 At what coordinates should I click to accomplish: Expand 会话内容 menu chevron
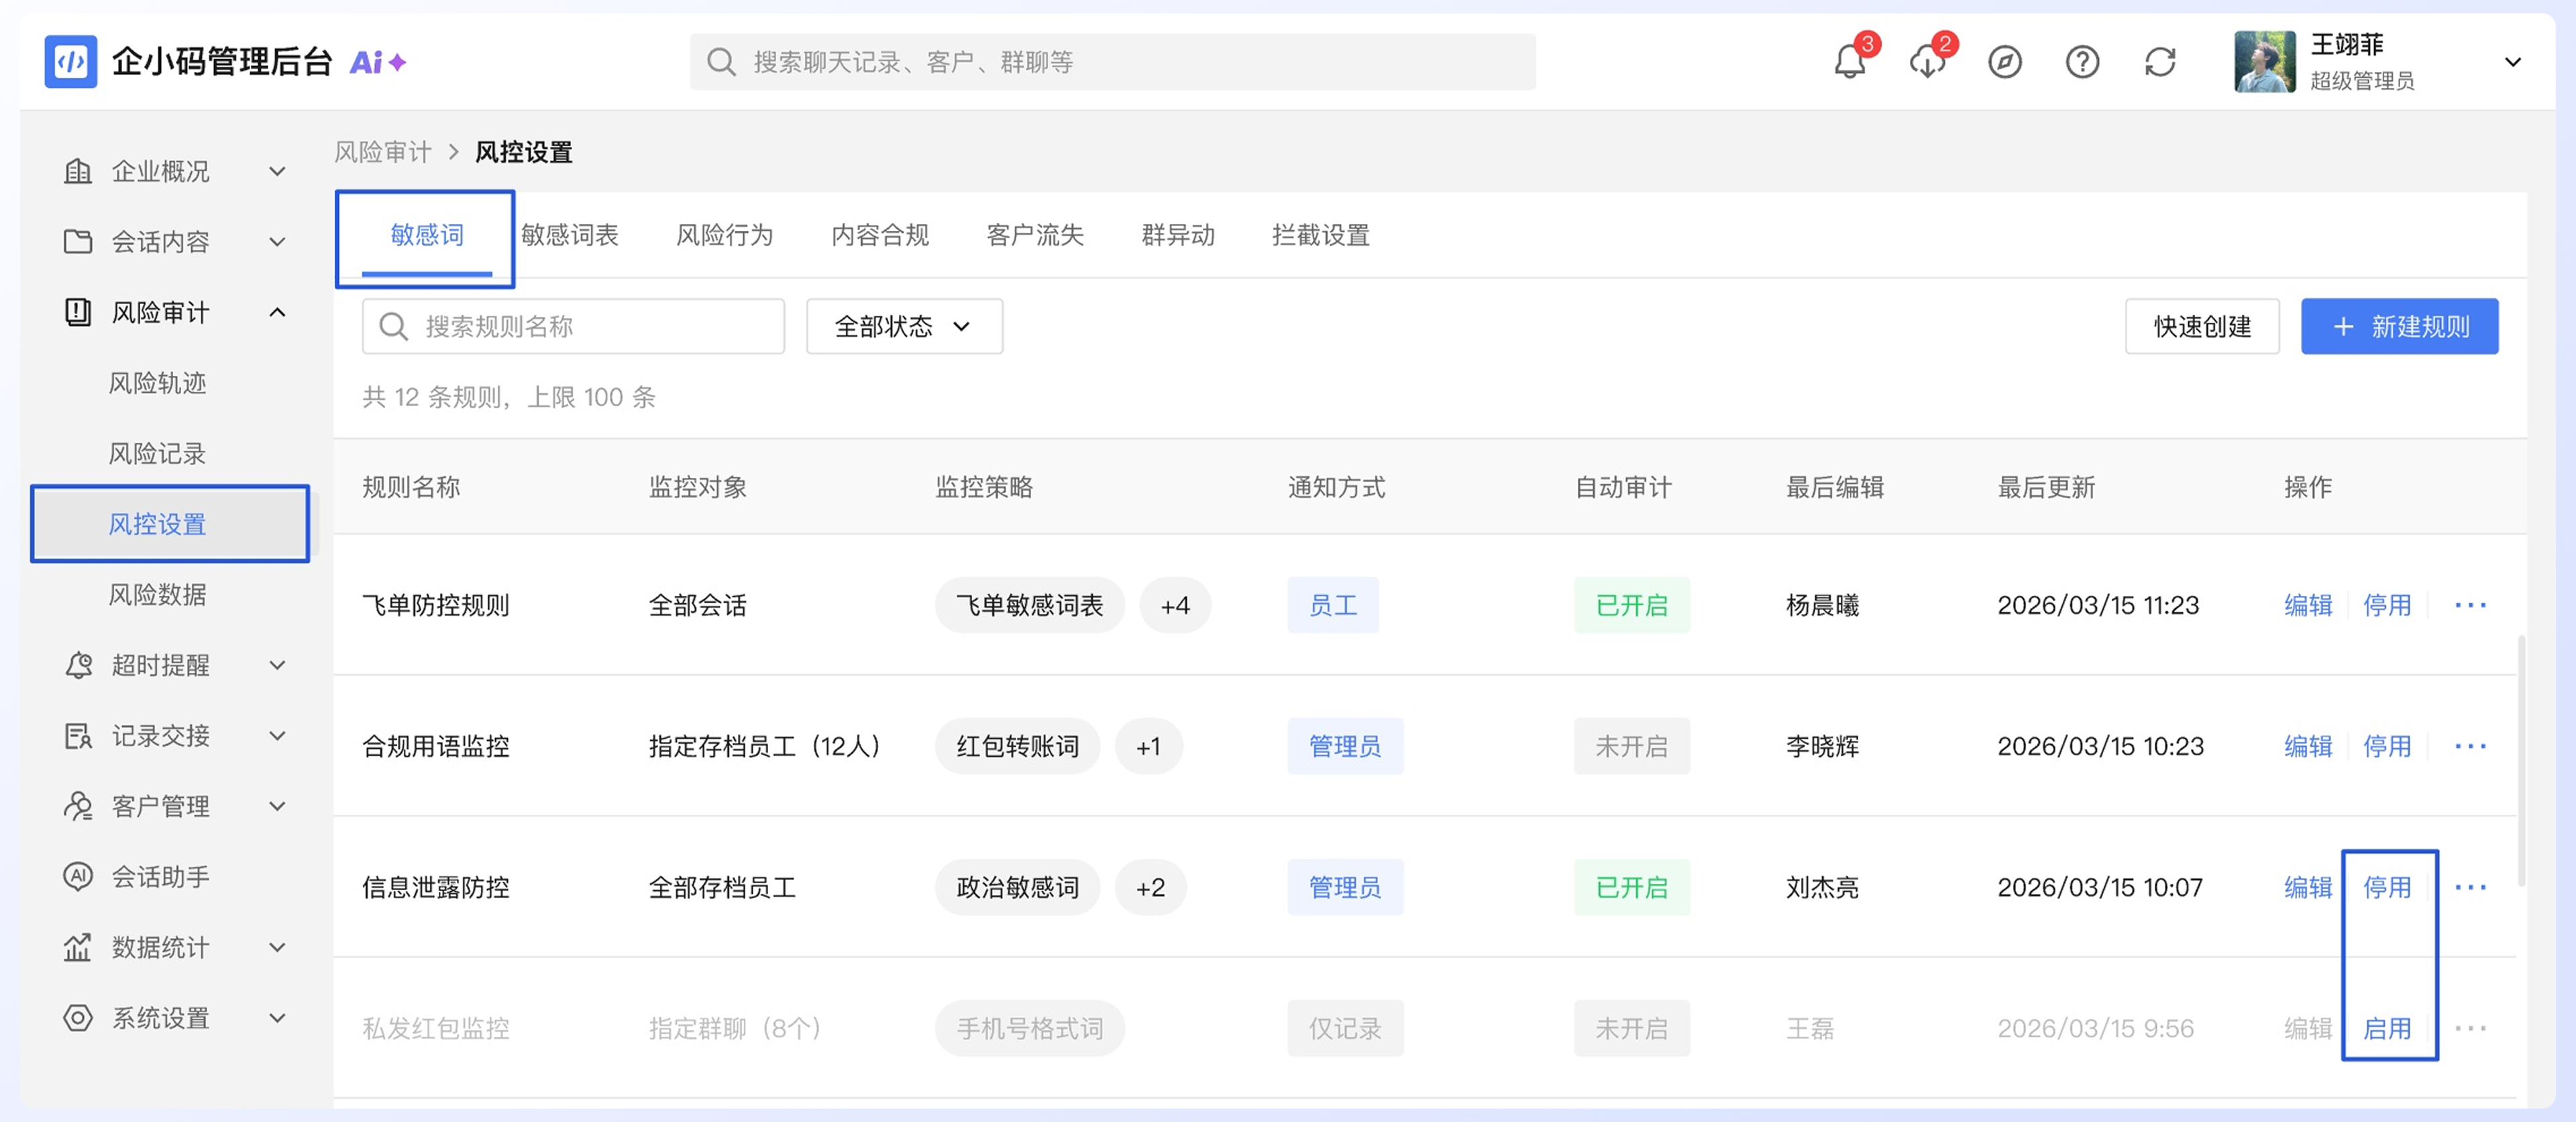point(278,242)
